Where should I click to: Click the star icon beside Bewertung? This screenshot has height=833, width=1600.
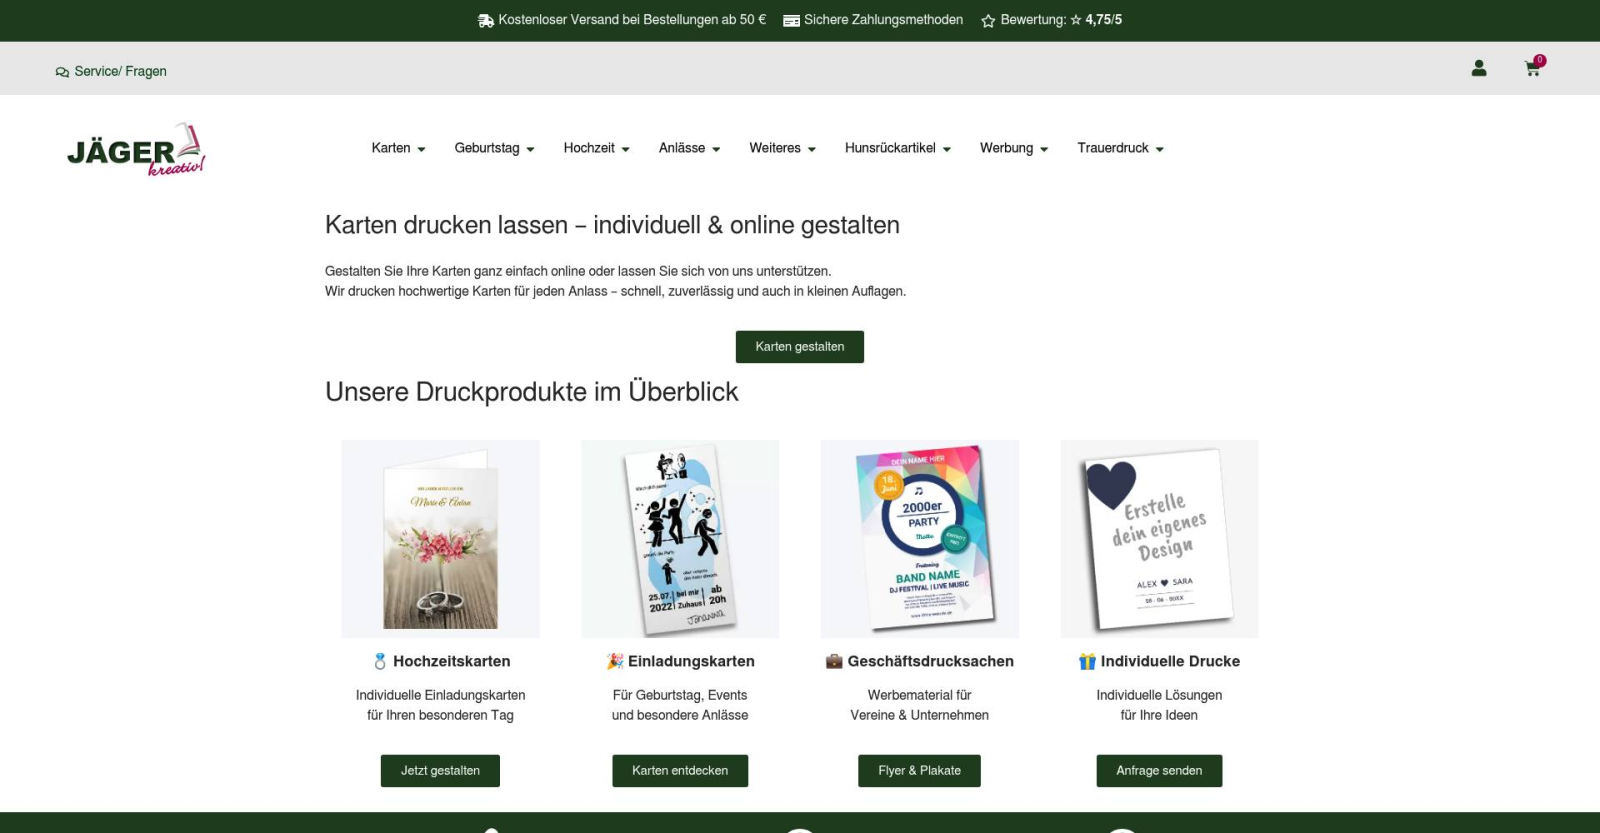click(988, 20)
